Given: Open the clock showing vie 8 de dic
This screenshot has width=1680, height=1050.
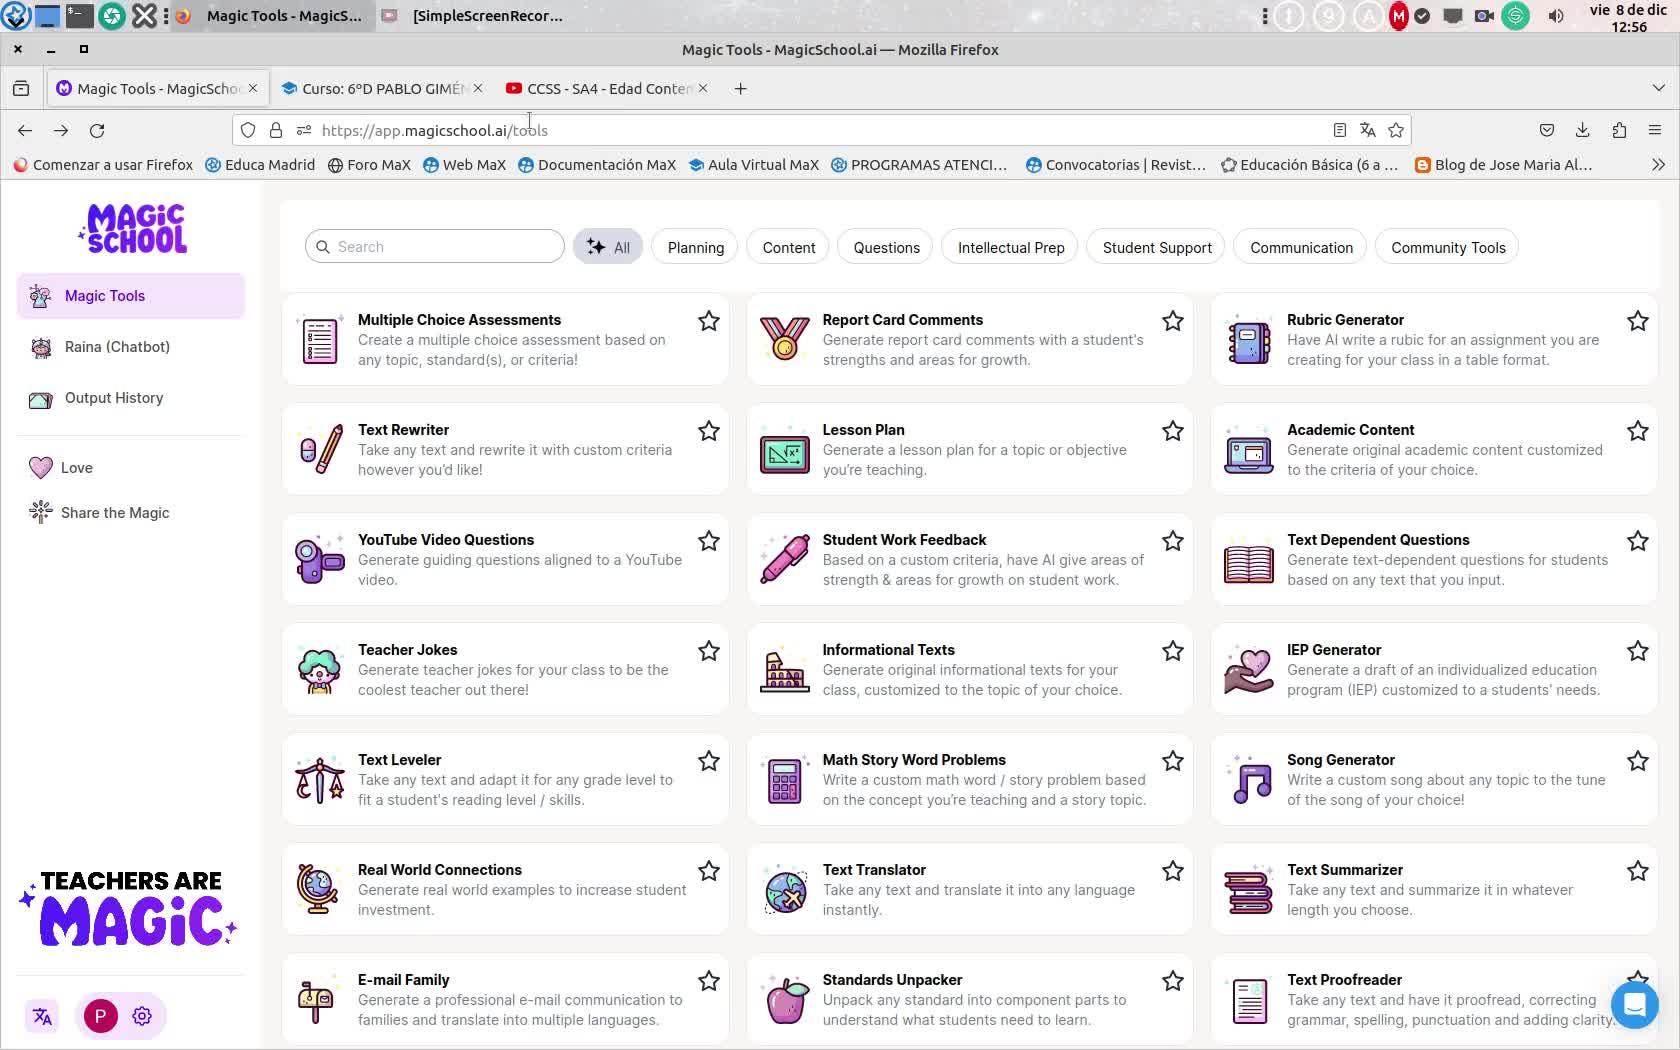Looking at the screenshot, I should pos(1629,17).
